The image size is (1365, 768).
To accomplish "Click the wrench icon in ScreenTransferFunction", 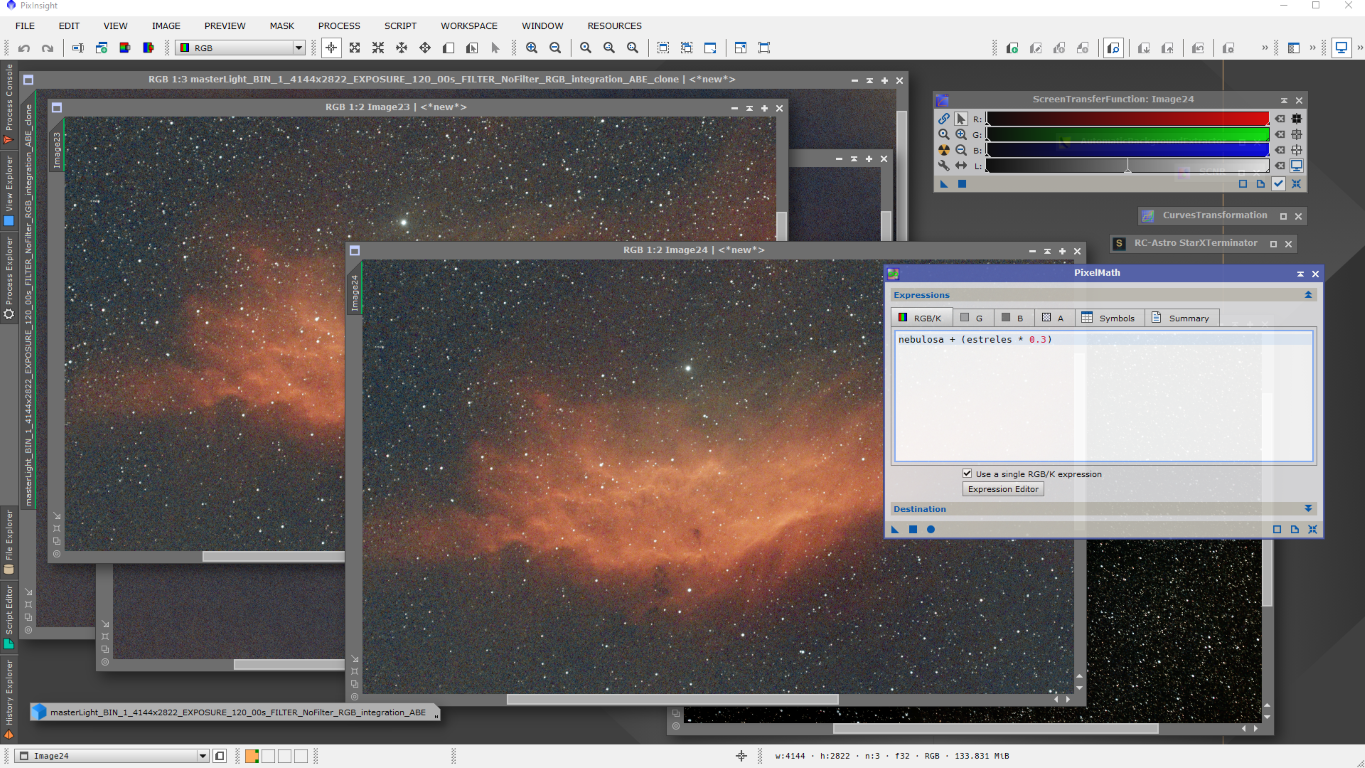I will [943, 166].
